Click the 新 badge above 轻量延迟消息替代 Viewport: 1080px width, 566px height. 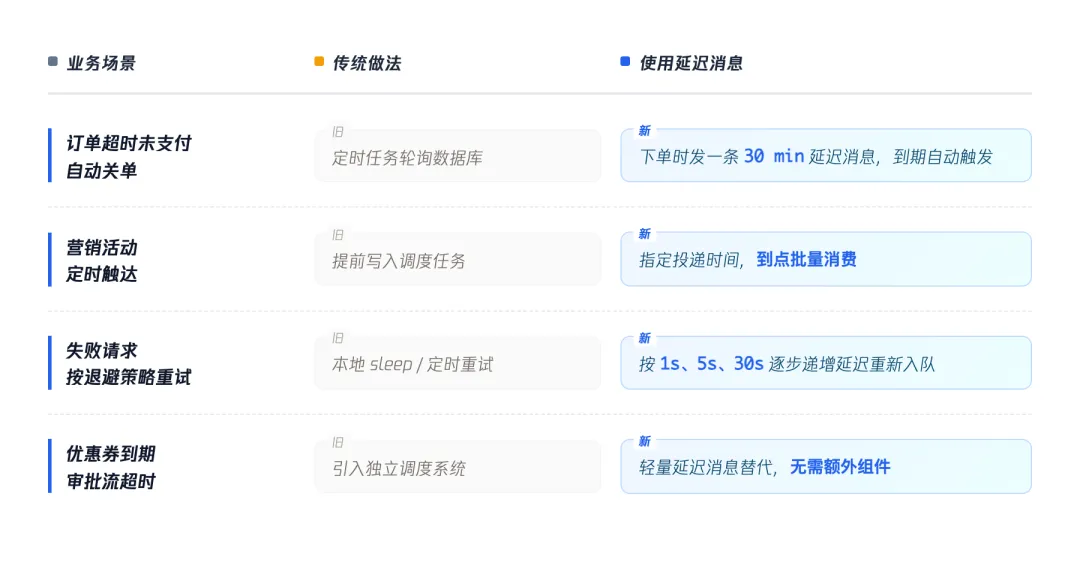click(645, 441)
